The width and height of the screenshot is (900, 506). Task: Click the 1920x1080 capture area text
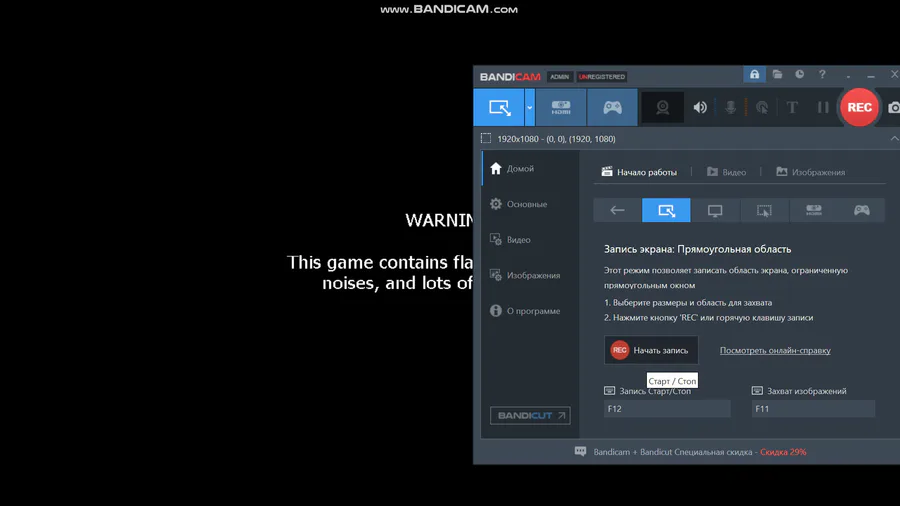(556, 139)
